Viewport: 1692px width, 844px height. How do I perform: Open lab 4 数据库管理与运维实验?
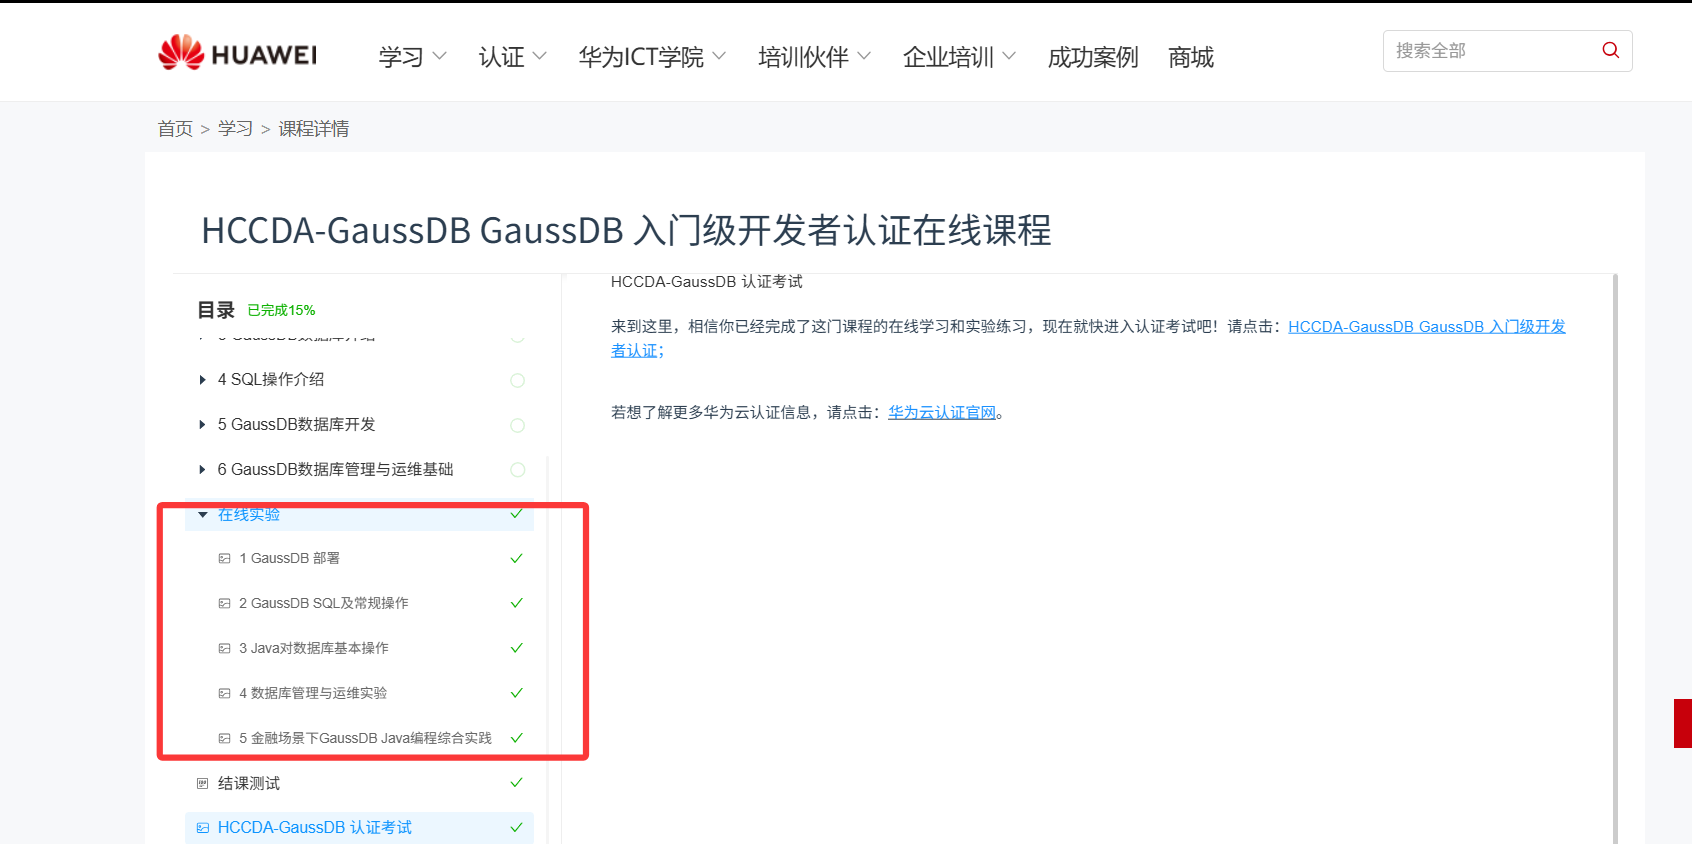(313, 693)
